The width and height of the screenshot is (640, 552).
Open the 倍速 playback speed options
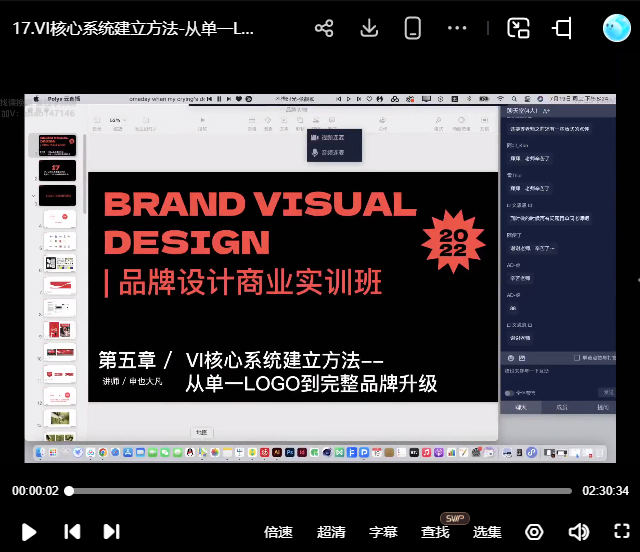click(278, 532)
